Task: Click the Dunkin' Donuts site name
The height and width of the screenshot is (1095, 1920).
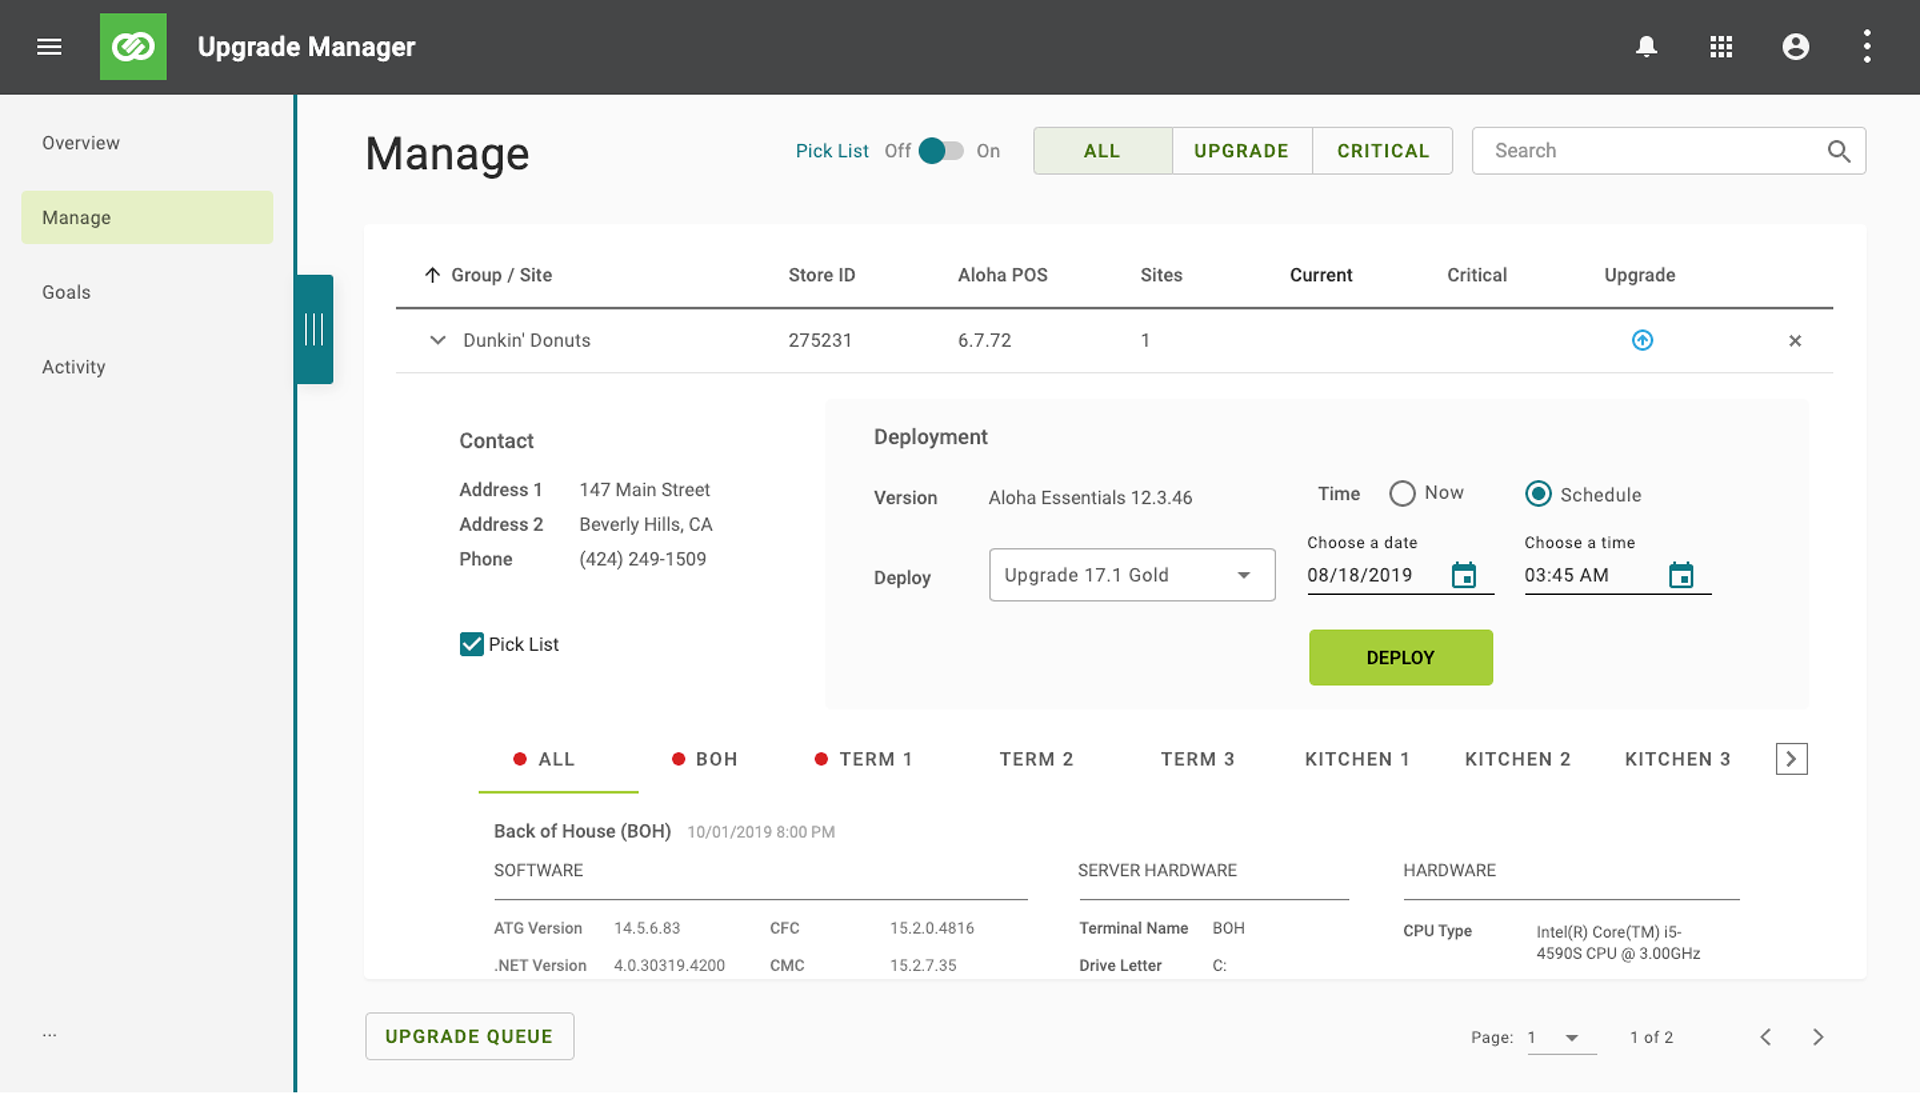Action: tap(526, 341)
